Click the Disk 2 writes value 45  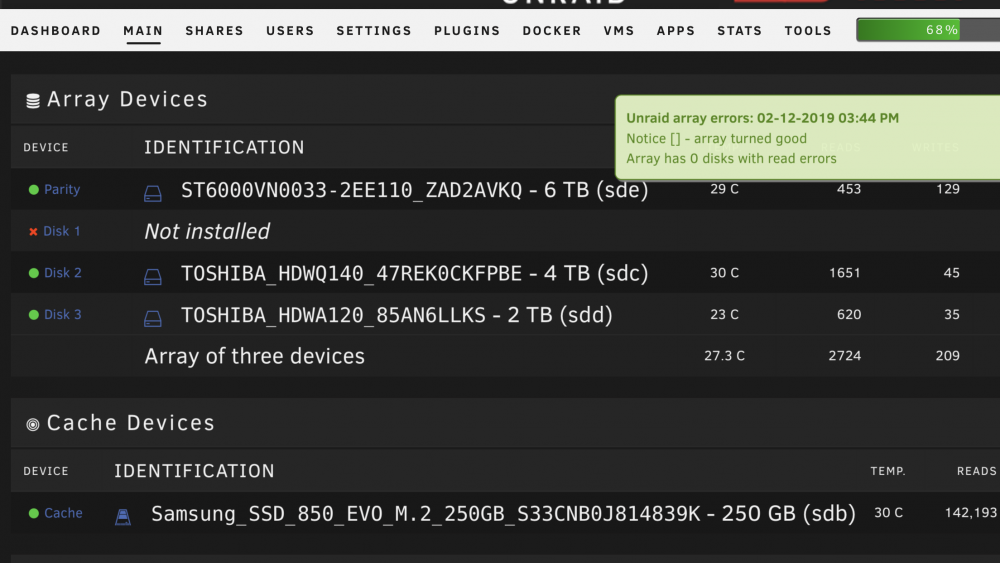[x=952, y=273]
